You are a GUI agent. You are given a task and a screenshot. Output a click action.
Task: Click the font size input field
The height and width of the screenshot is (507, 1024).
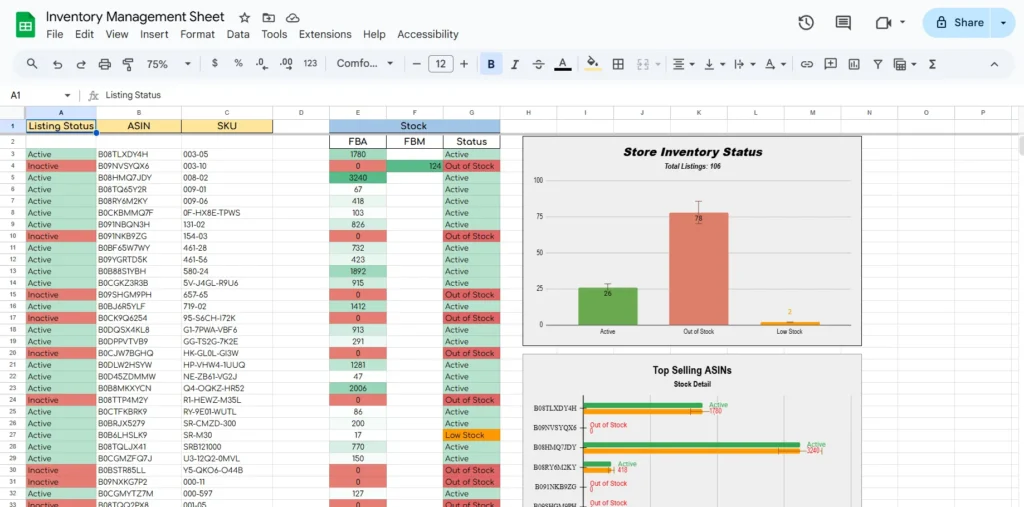[440, 64]
